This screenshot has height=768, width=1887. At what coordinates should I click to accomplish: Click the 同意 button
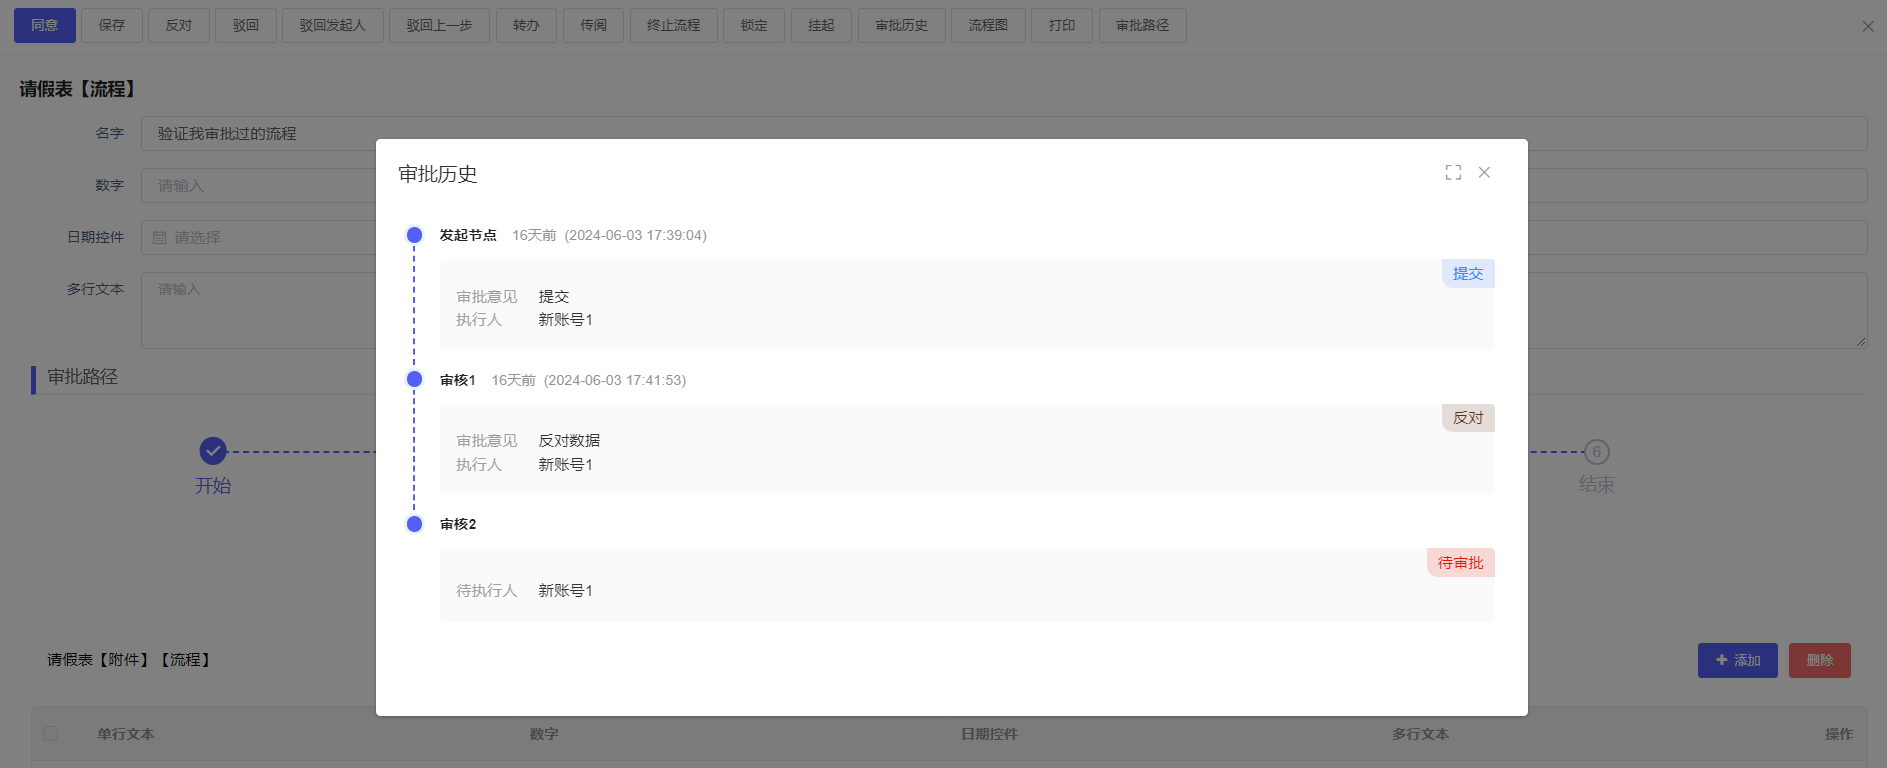(45, 25)
